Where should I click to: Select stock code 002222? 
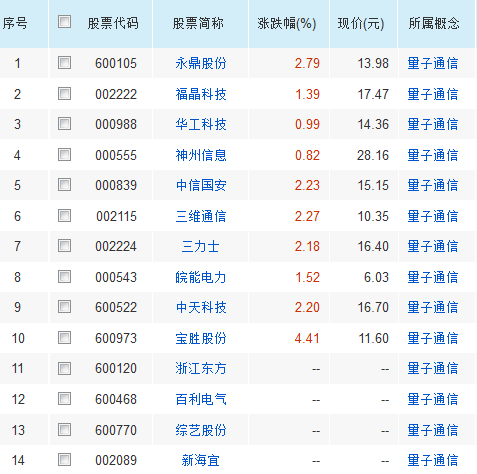(116, 94)
